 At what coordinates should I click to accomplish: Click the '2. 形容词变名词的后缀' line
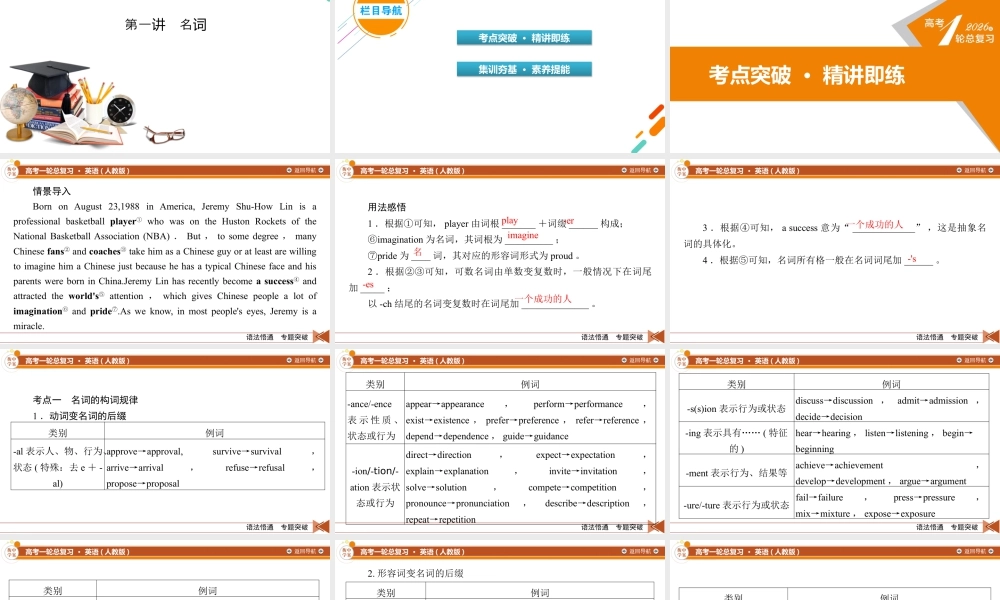(x=415, y=573)
